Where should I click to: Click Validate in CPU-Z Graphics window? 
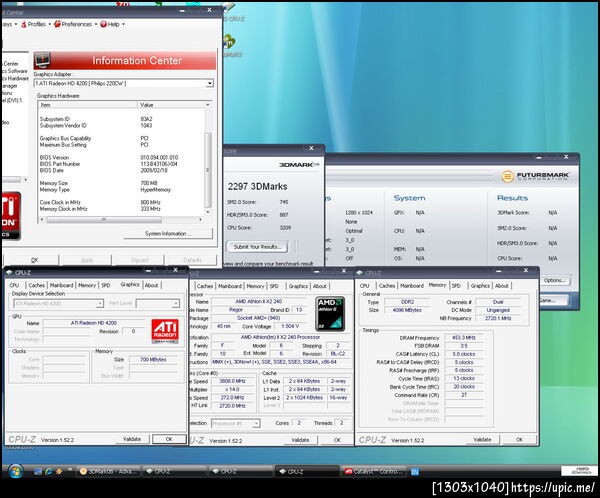click(x=132, y=439)
